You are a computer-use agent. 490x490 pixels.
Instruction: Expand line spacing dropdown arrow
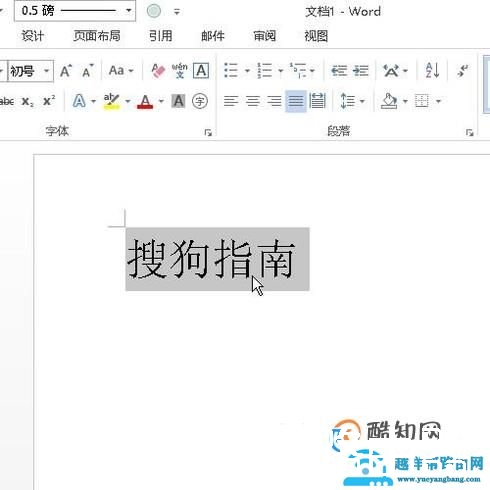pyautogui.click(x=362, y=101)
